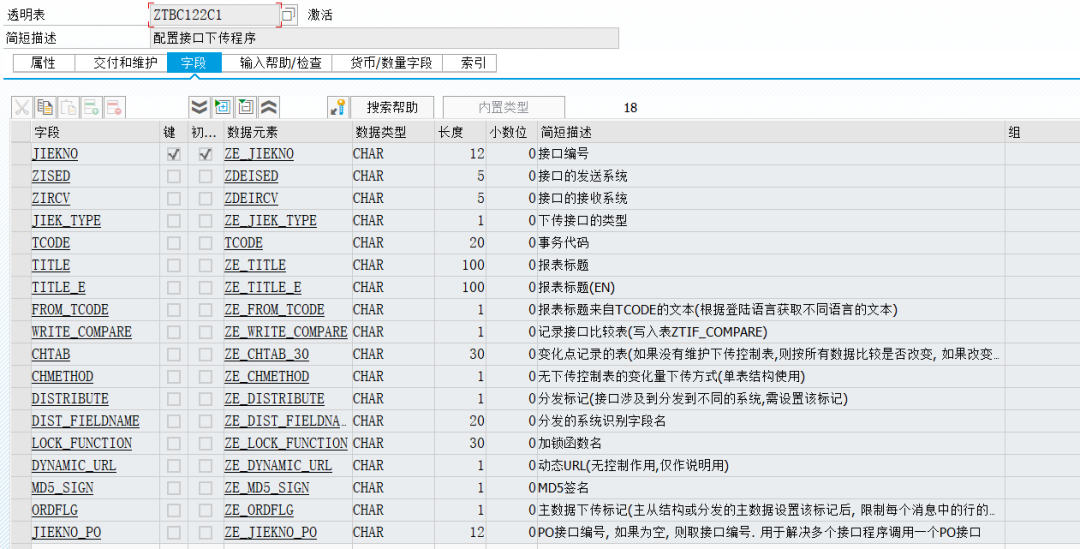Click the 简短描述 column header
1080x549 pixels.
[771, 132]
